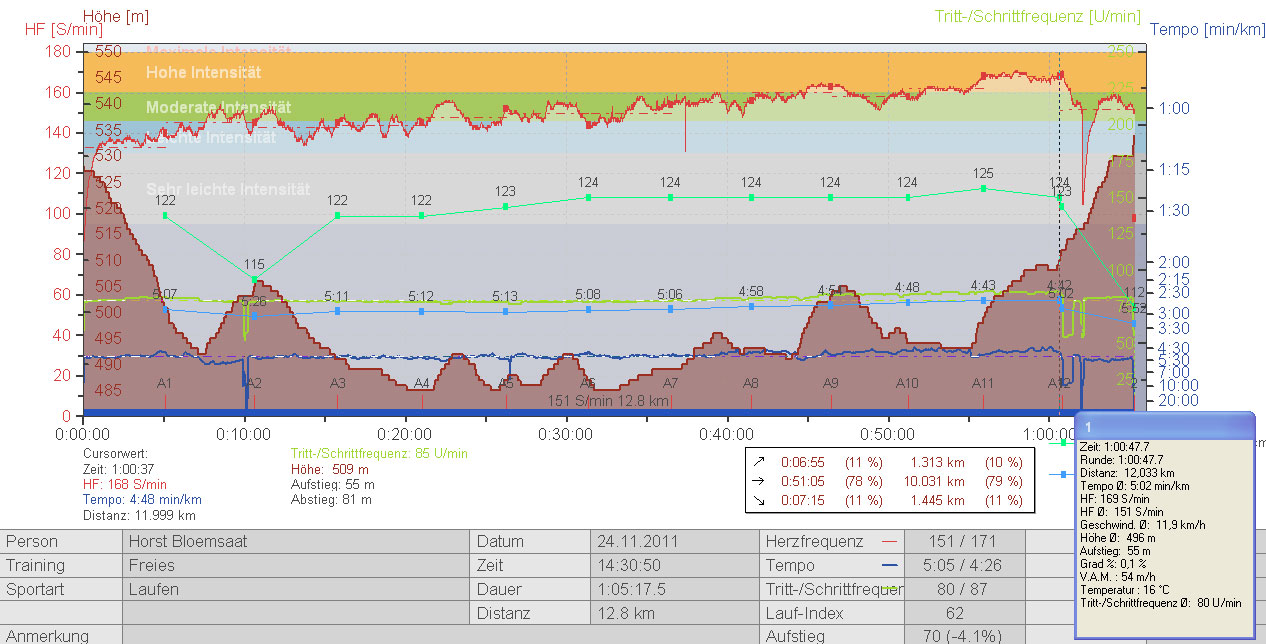Screen dimensions: 1266x644
Task: Click the Tritt-/Schrittfrequenz [U/min] axis title
Action: 1037,16
